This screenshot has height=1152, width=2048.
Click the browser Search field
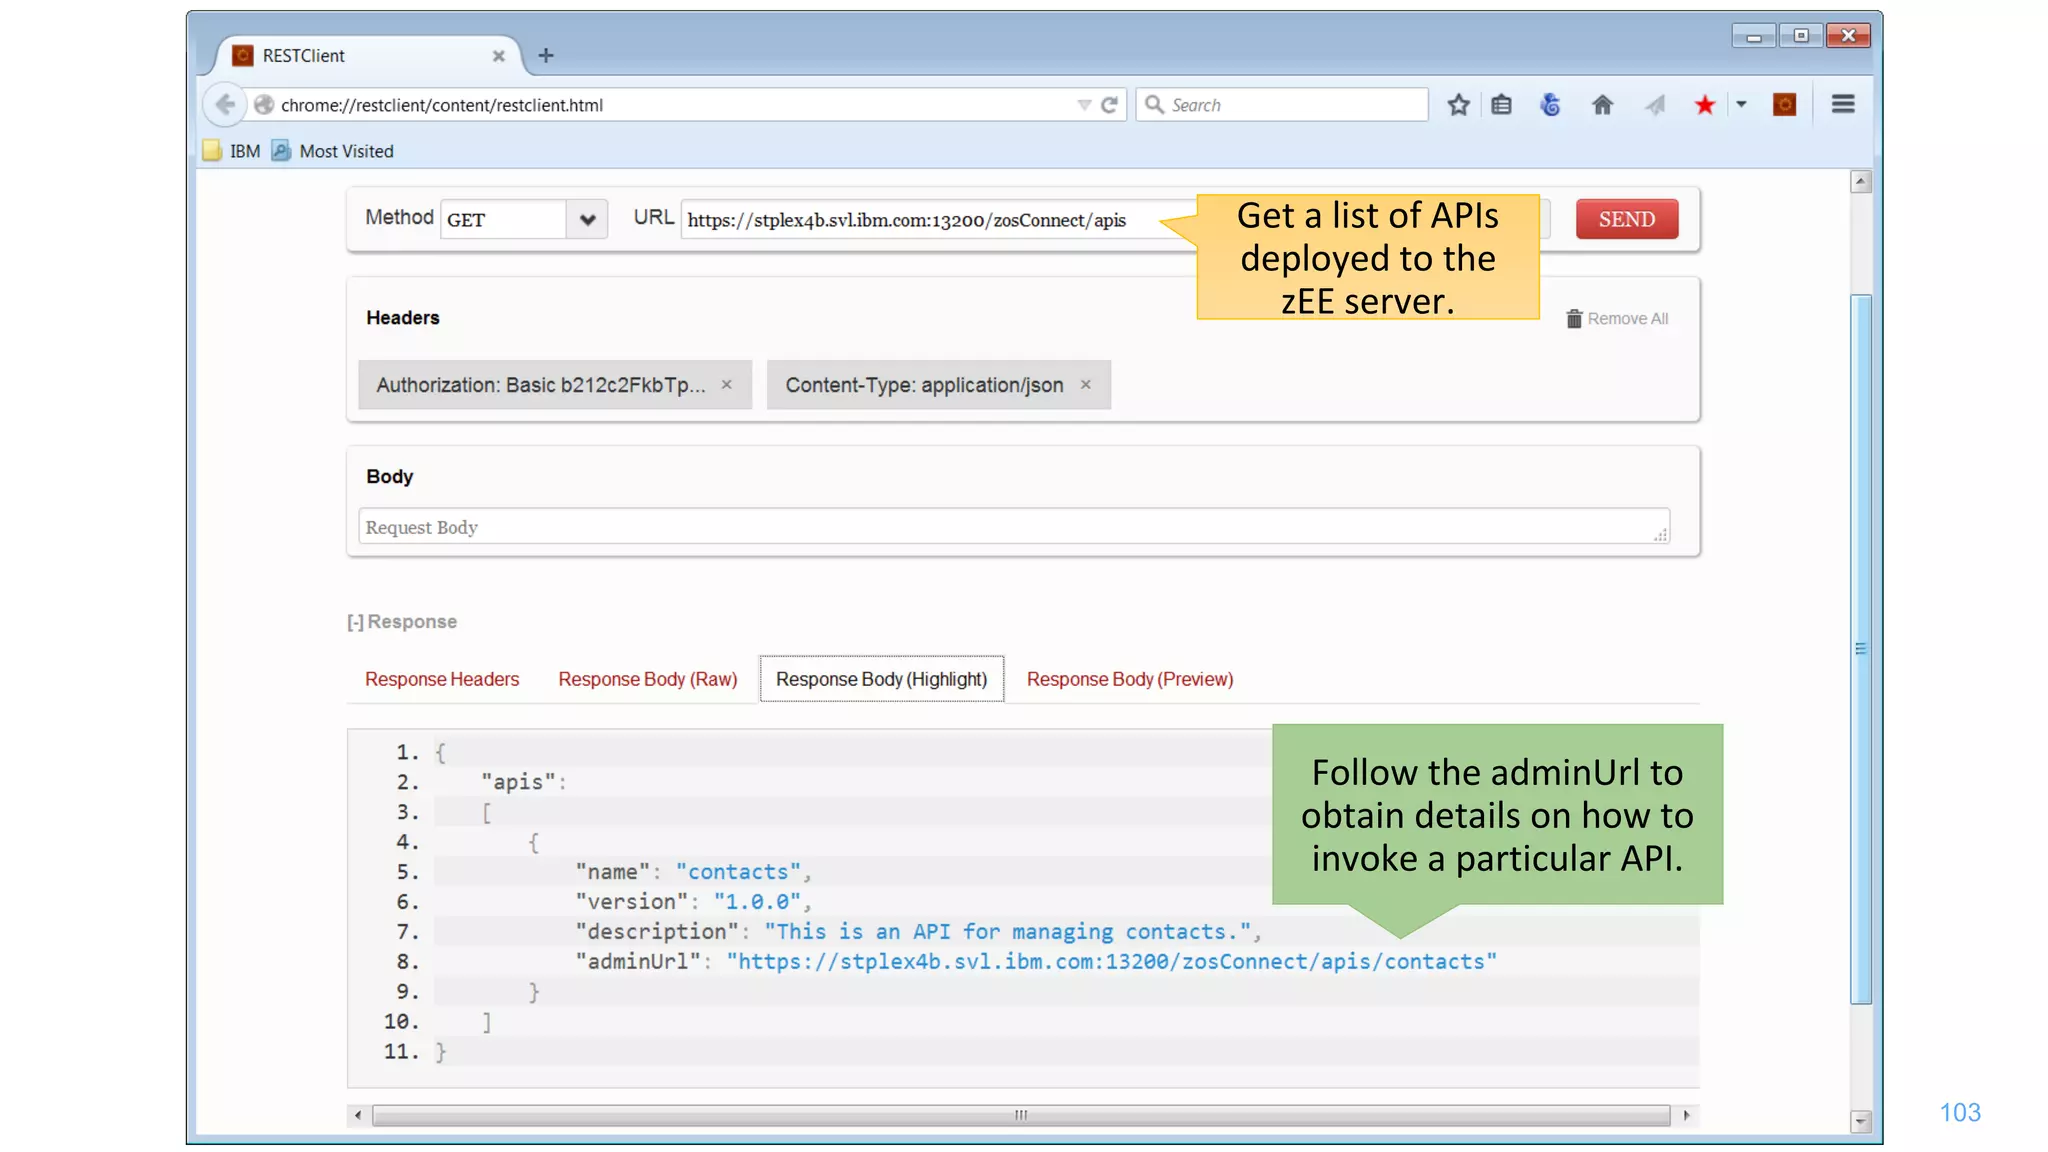coord(1282,105)
